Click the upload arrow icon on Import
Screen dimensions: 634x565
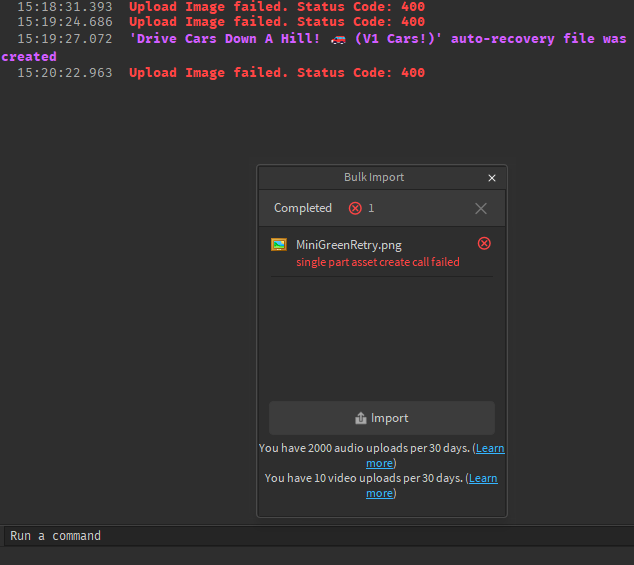point(361,419)
